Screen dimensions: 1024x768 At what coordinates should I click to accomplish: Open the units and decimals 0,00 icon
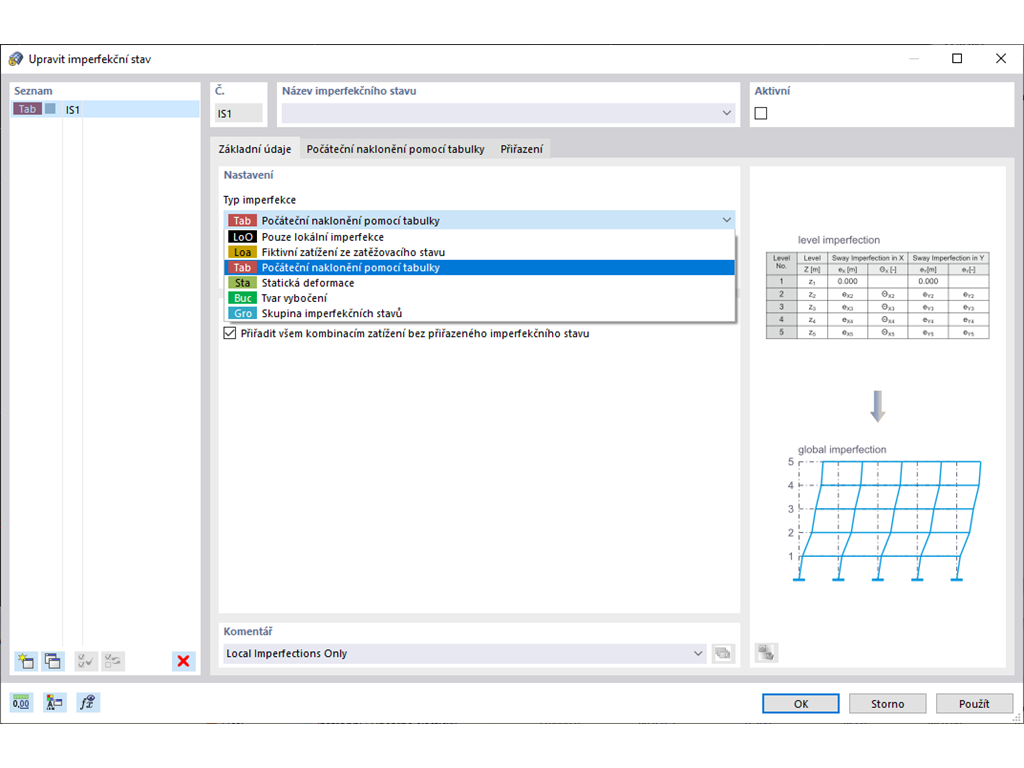click(22, 703)
